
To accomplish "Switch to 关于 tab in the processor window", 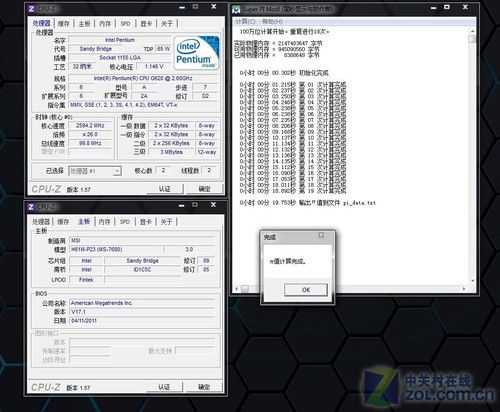I will [x=167, y=24].
